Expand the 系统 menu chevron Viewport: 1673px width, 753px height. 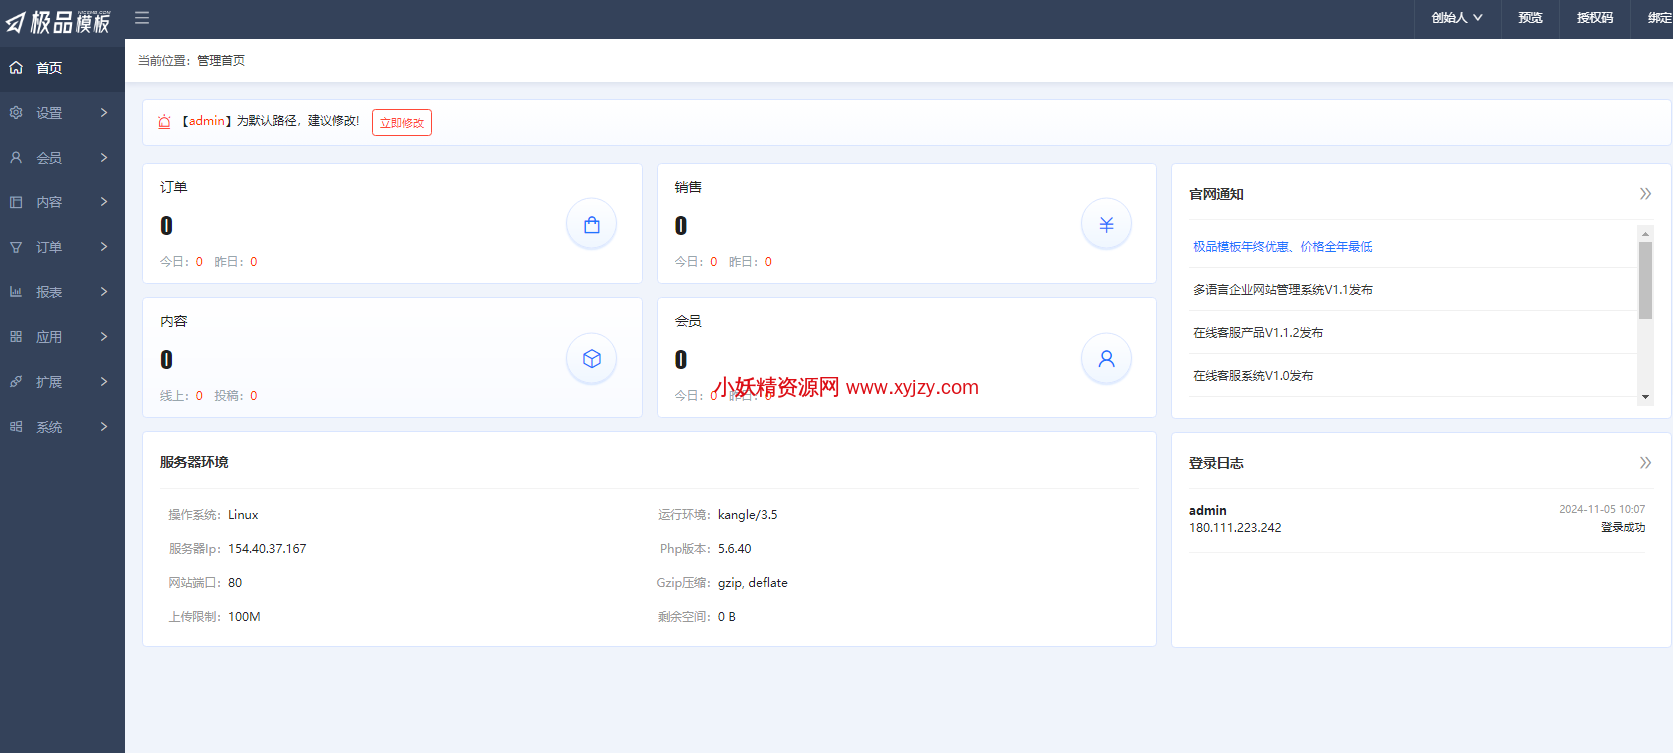coord(104,427)
